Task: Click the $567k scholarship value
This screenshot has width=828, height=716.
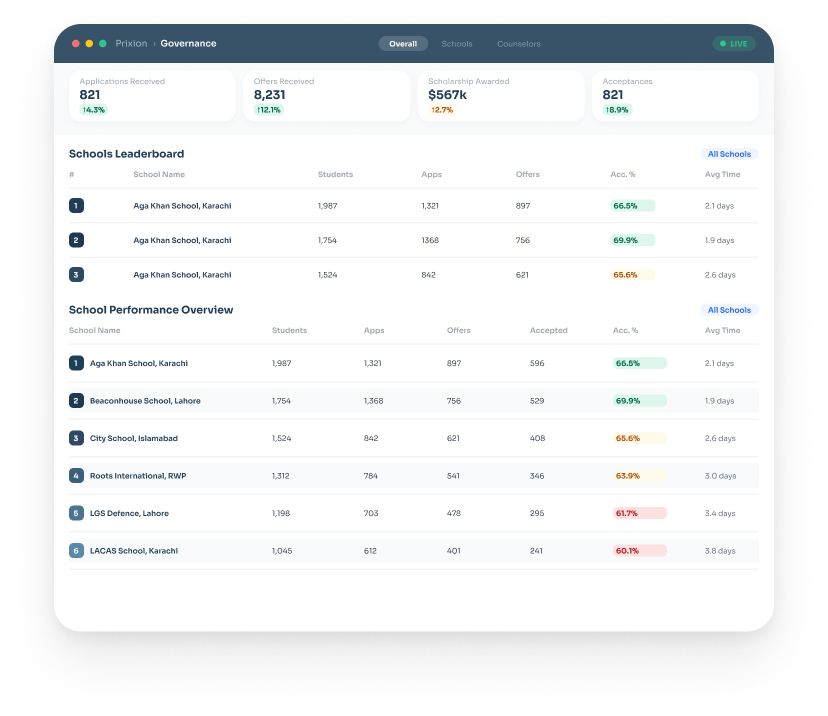Action: coord(447,95)
